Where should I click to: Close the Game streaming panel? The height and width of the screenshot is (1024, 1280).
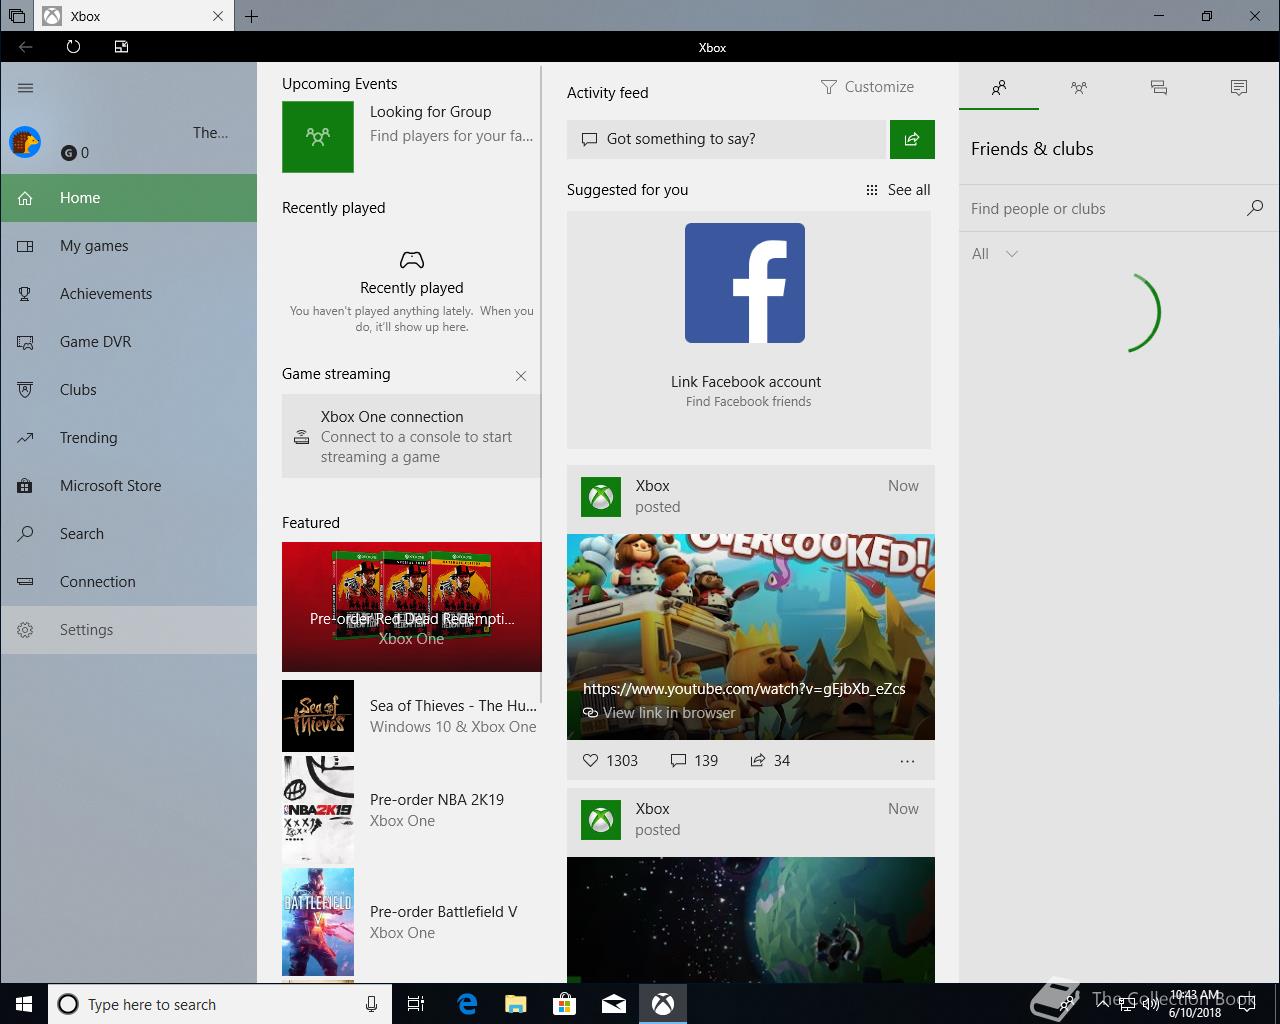(x=521, y=376)
